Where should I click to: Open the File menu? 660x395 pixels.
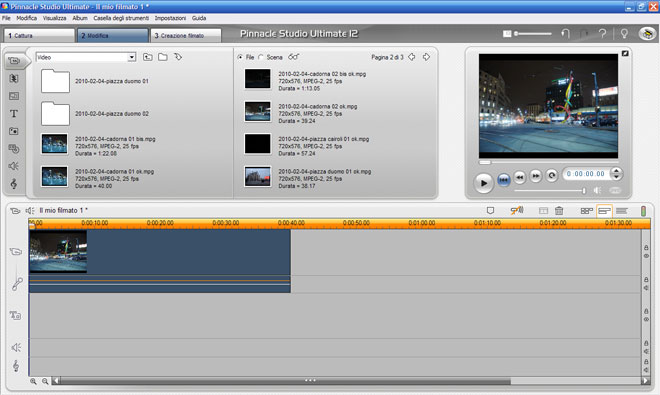tap(6, 18)
